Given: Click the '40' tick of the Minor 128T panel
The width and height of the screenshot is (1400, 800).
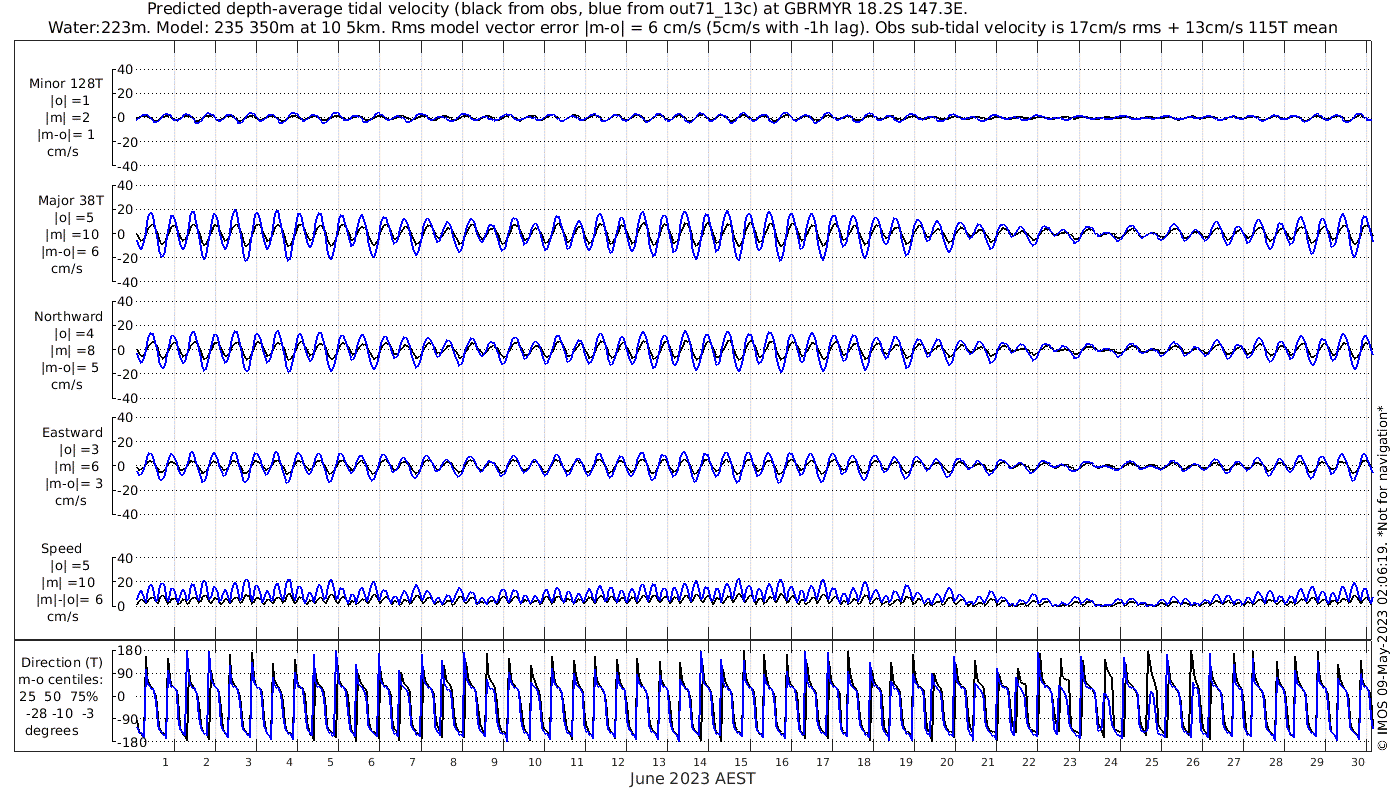Looking at the screenshot, I should click(x=126, y=70).
